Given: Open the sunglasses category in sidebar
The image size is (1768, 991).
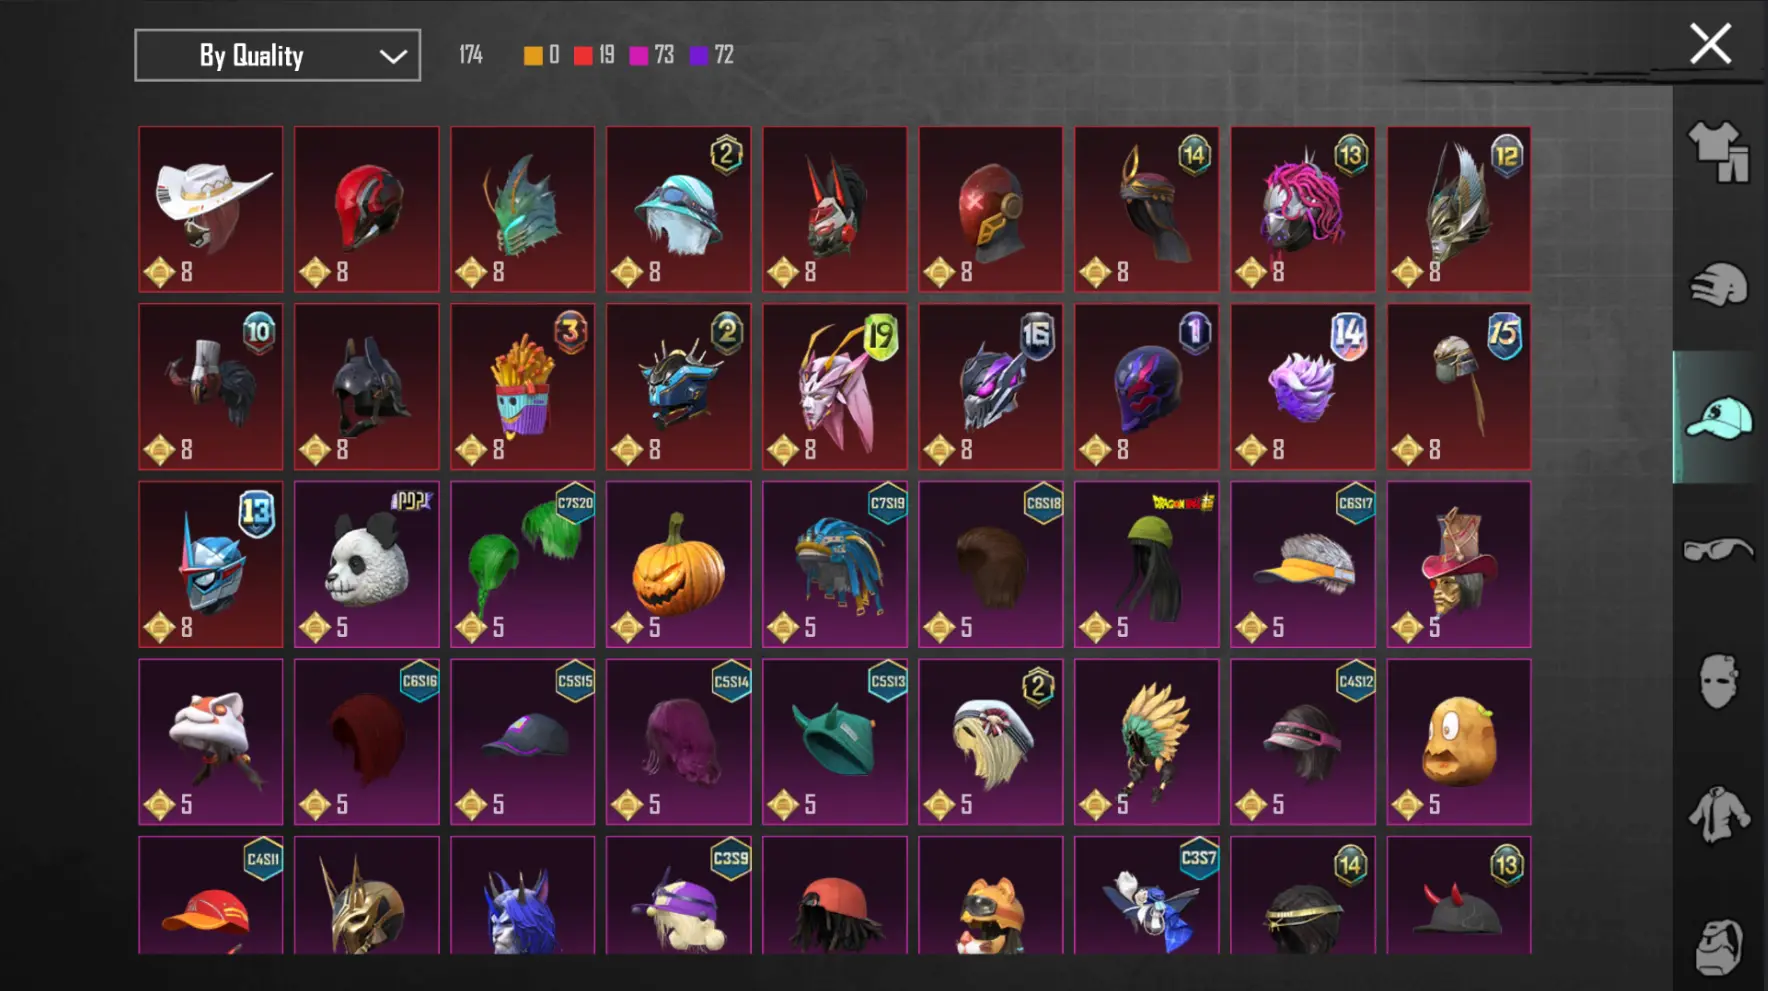Looking at the screenshot, I should click(x=1719, y=549).
